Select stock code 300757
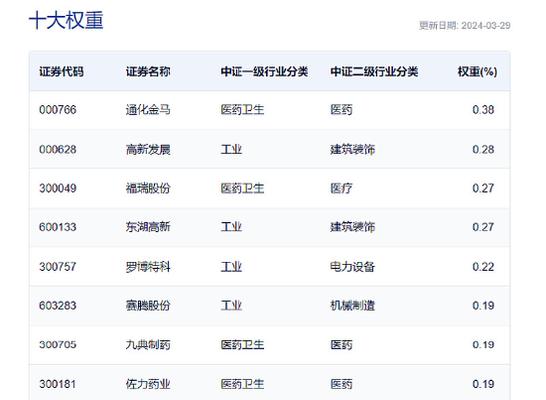This screenshot has height=400, width=546. click(x=58, y=267)
